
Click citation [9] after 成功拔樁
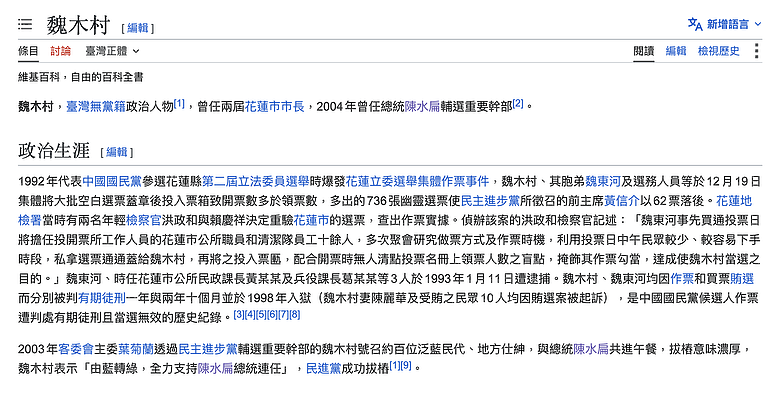(406, 366)
